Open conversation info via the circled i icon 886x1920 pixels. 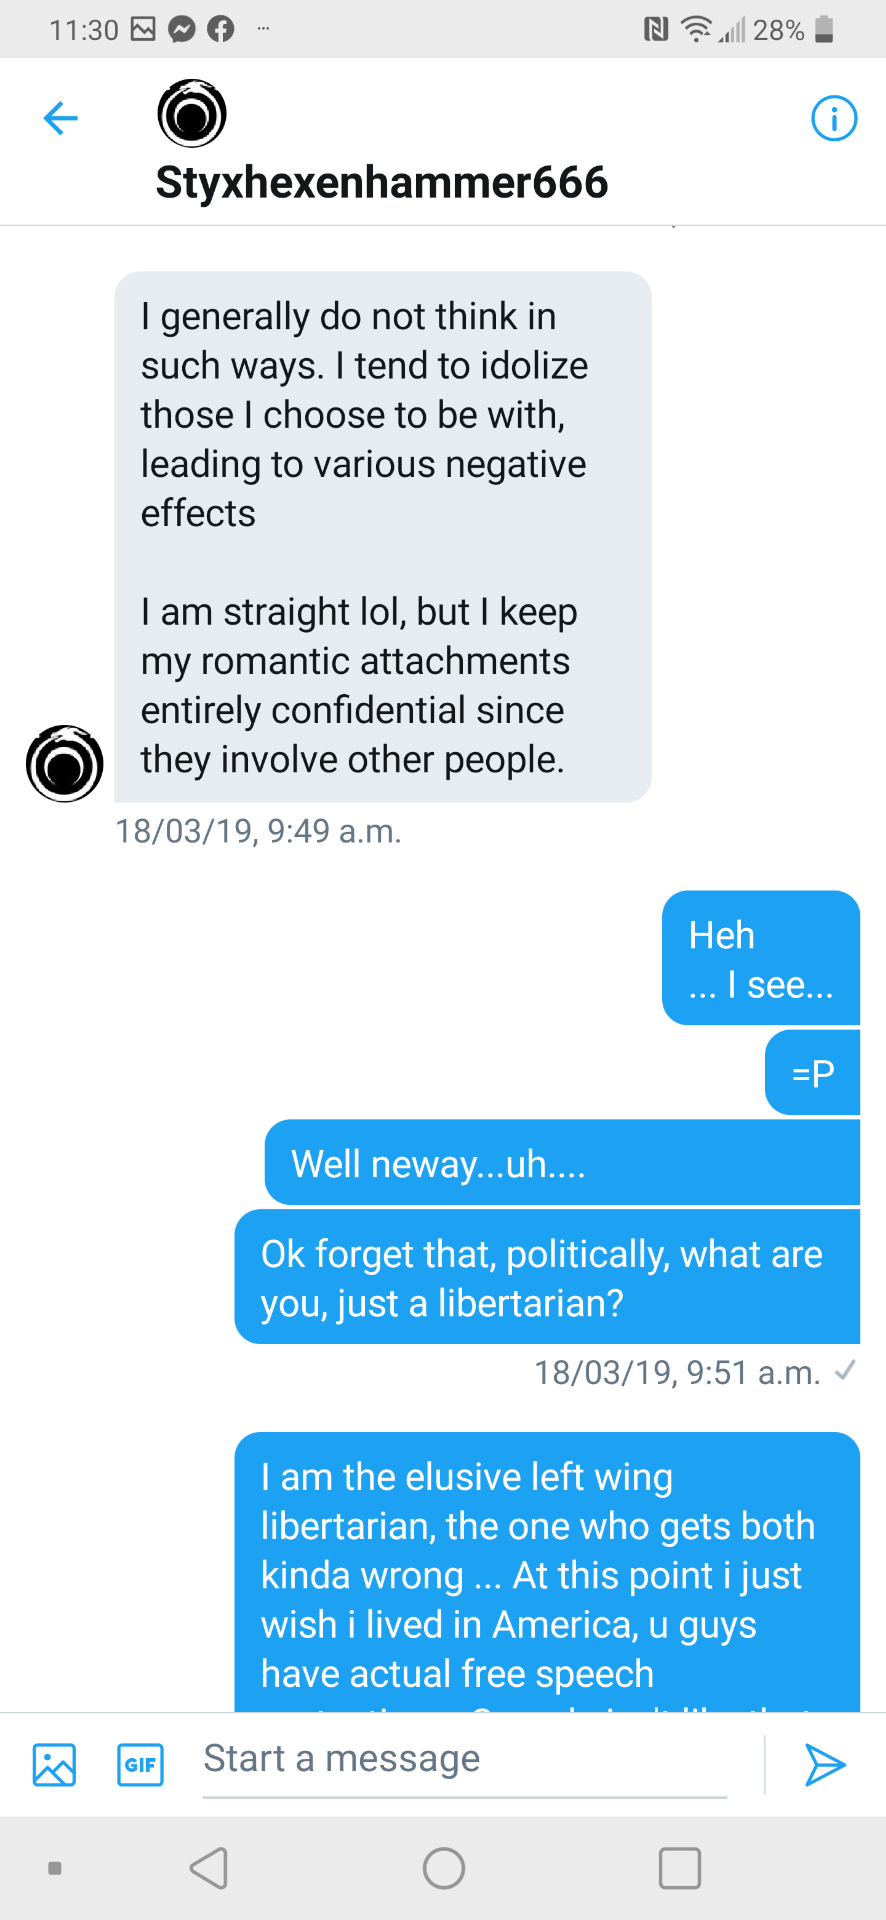(x=833, y=118)
